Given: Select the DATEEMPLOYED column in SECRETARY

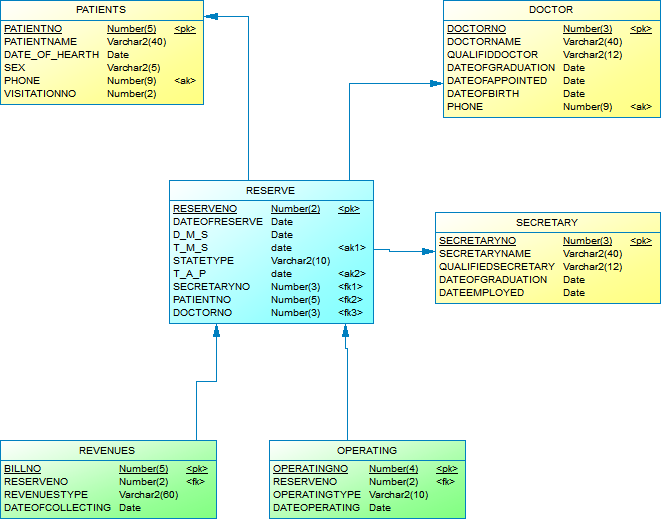Looking at the screenshot, I should pyautogui.click(x=481, y=293).
